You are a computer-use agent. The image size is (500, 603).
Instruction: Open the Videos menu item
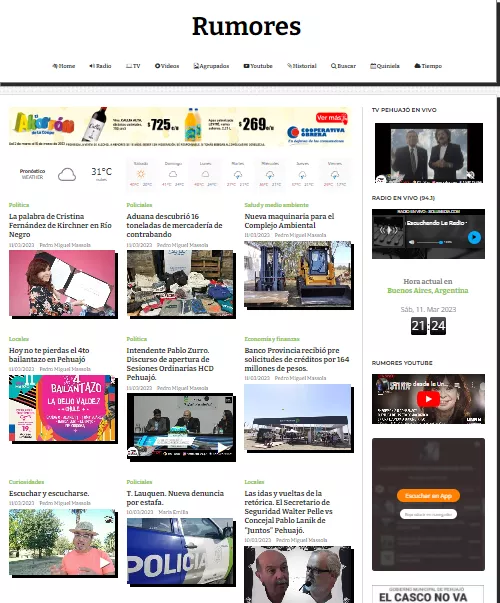pos(167,66)
